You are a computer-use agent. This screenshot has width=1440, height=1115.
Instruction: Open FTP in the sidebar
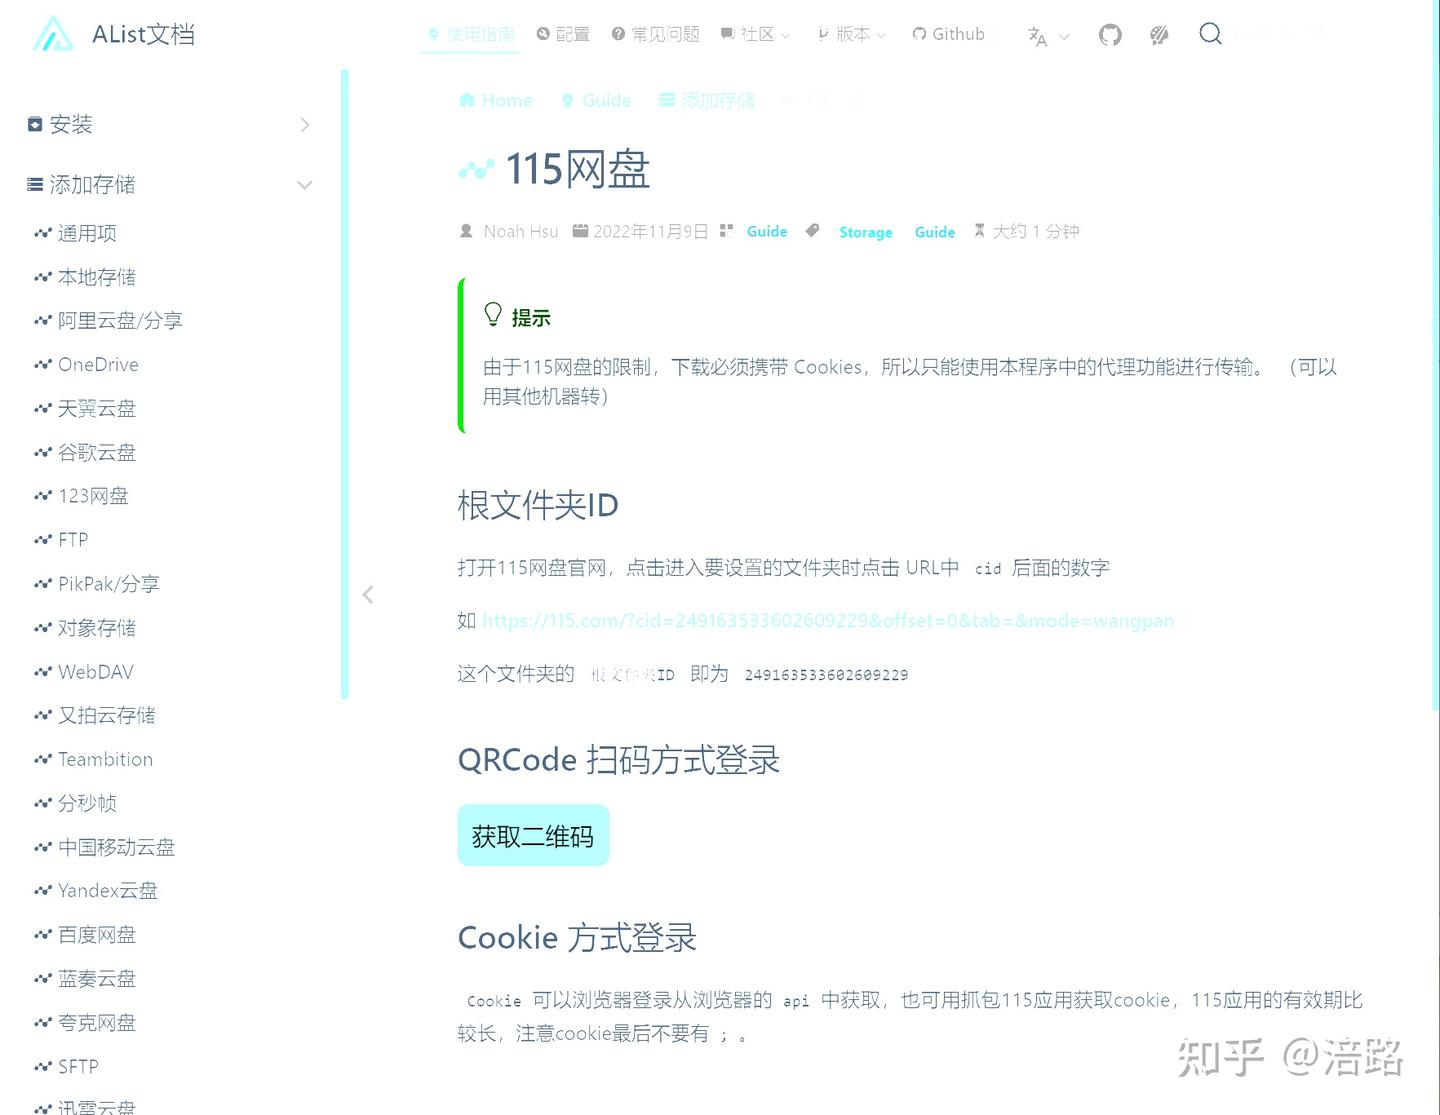62,540
